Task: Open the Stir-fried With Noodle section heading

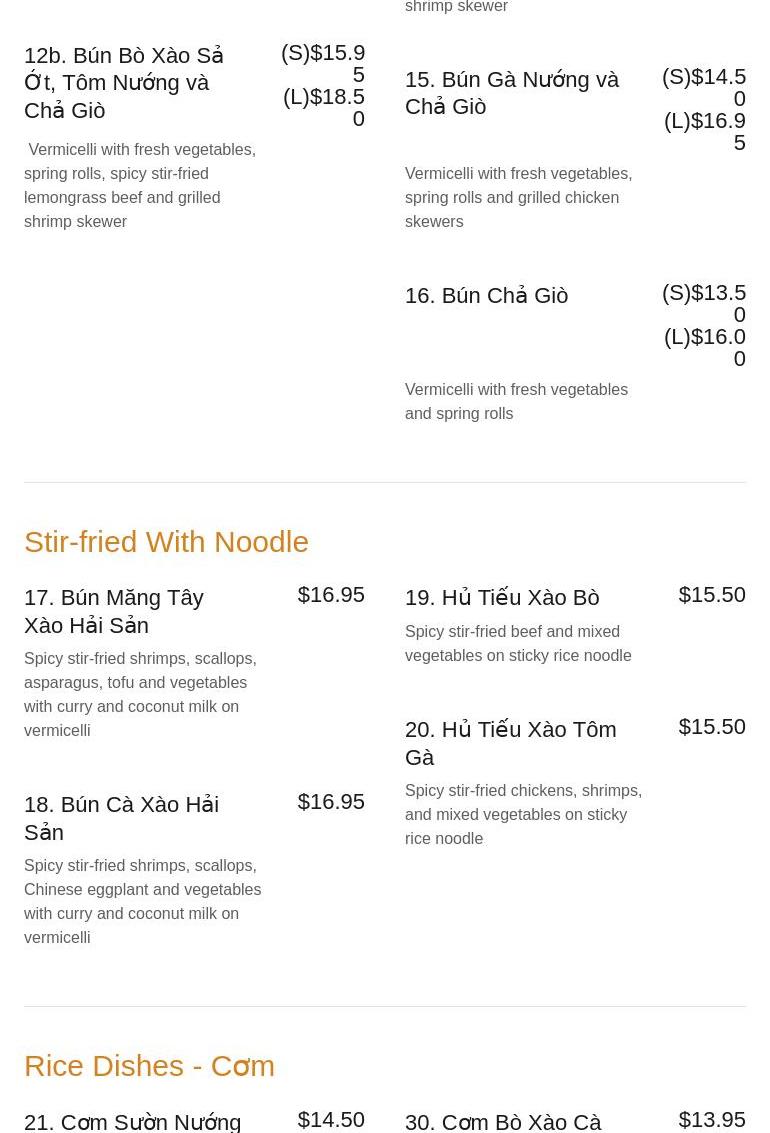Action: (166, 542)
